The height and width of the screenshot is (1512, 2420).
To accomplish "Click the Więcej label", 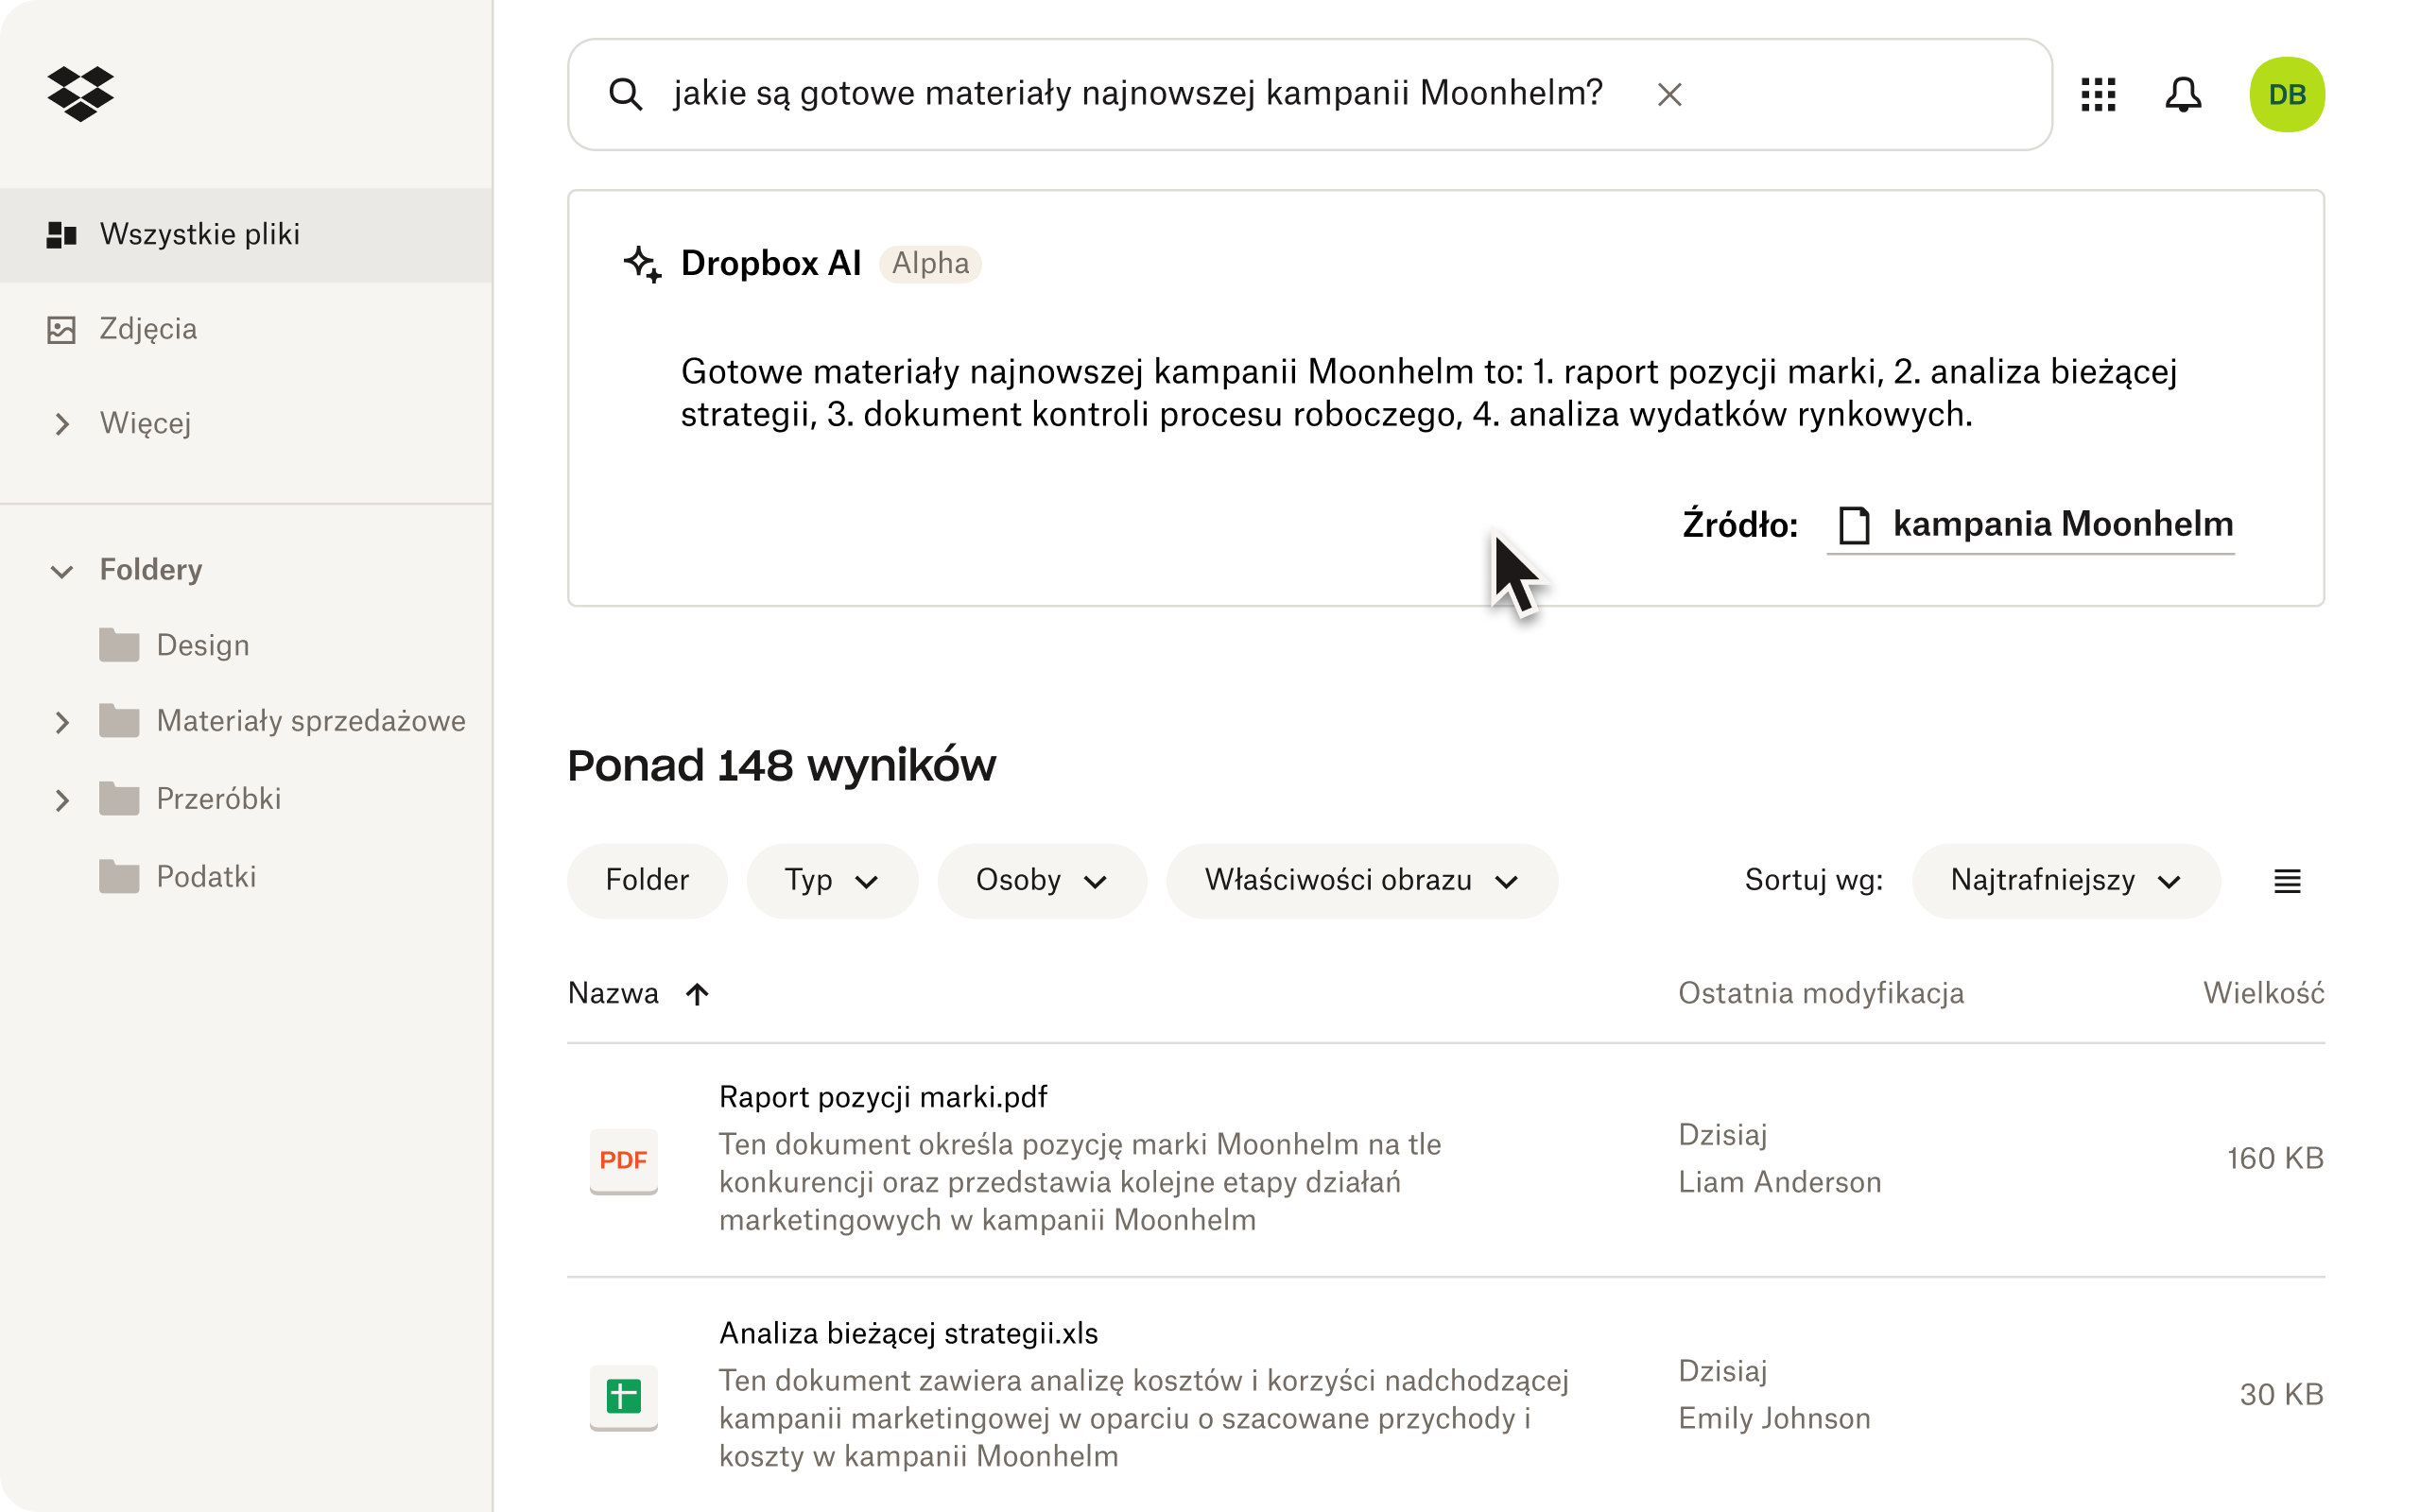I will [146, 424].
